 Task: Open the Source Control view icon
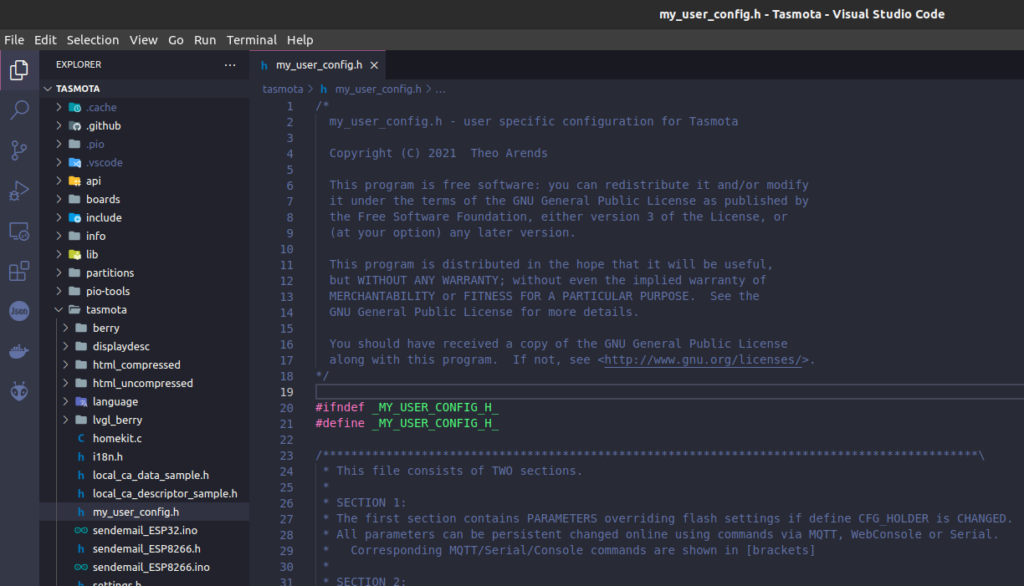click(19, 150)
